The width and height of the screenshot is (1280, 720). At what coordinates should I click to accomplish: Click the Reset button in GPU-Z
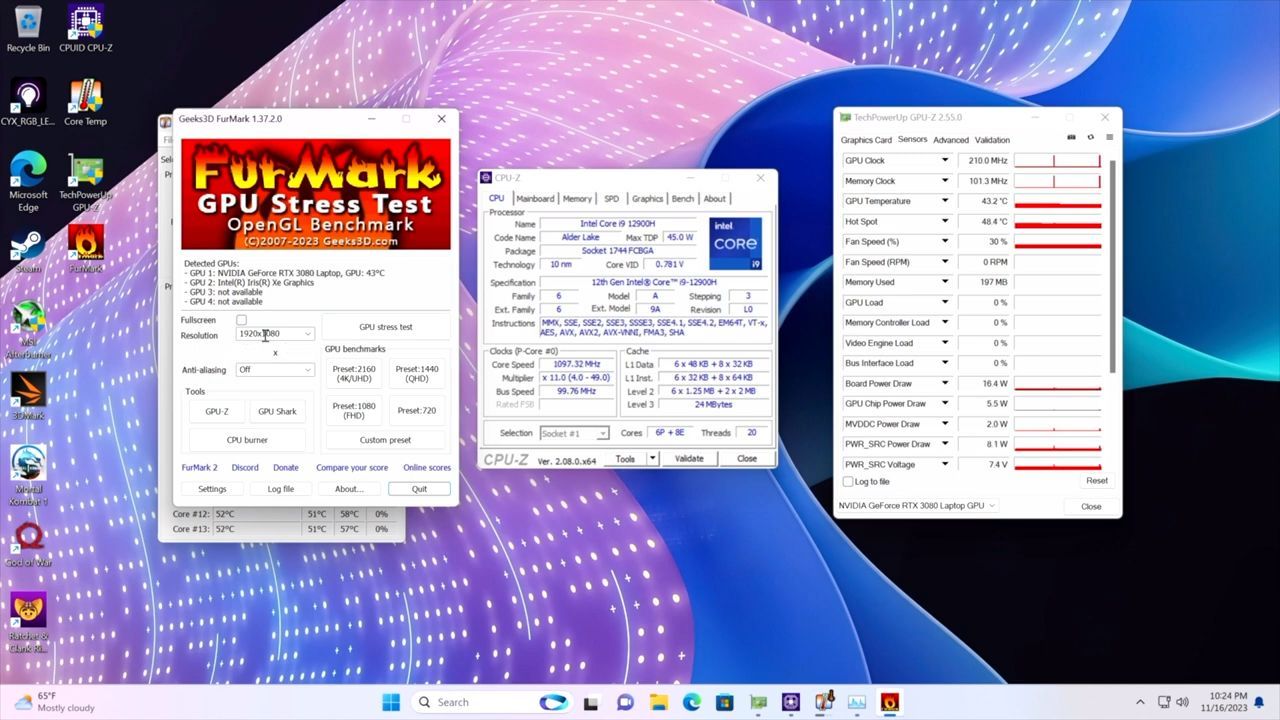tap(1097, 481)
